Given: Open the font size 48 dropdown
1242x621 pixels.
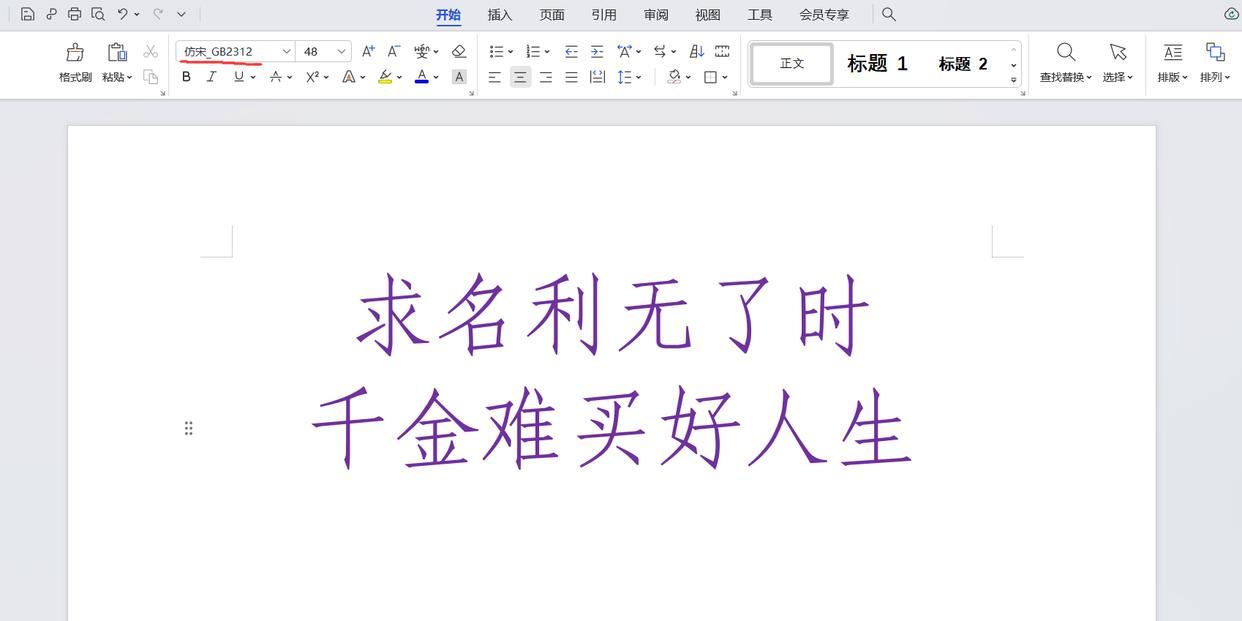Looking at the screenshot, I should tap(338, 49).
